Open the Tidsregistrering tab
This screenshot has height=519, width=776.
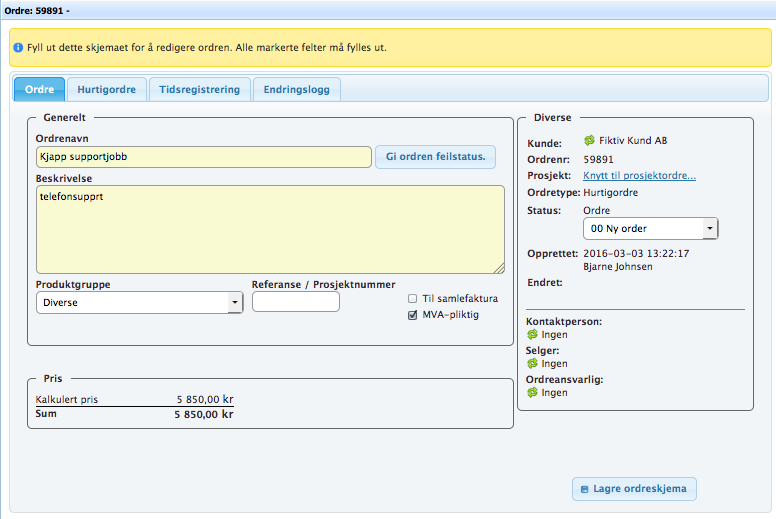(x=200, y=89)
